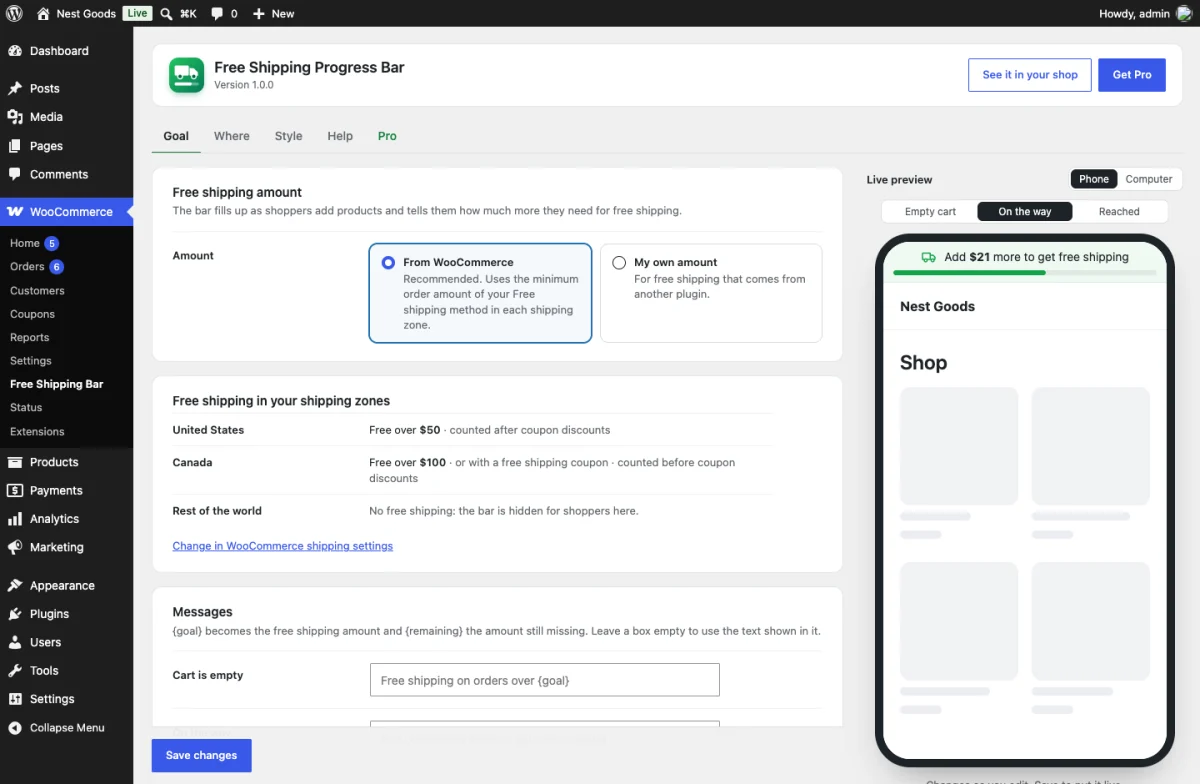Click the Collapse Menu arrow icon
This screenshot has width=1200, height=784.
[x=15, y=728]
